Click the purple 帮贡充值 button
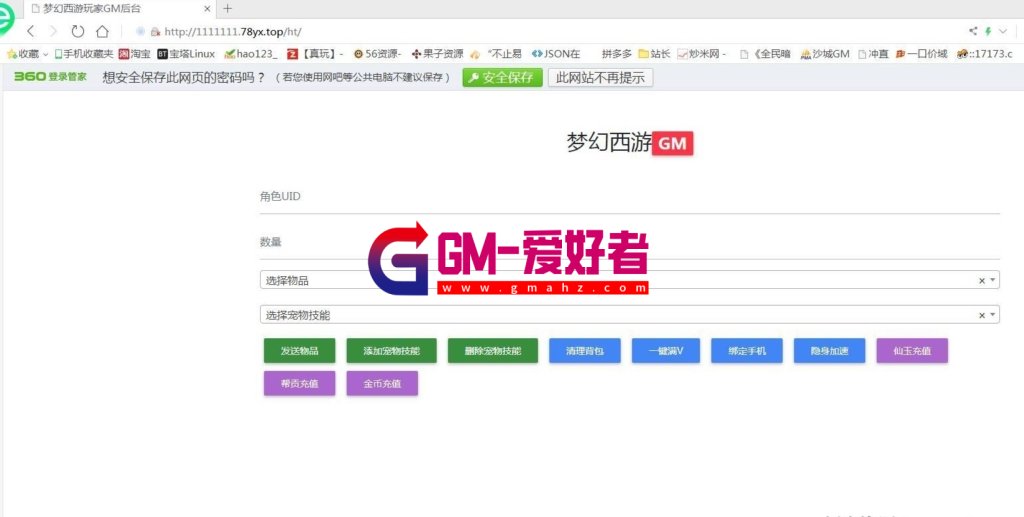 pos(300,383)
